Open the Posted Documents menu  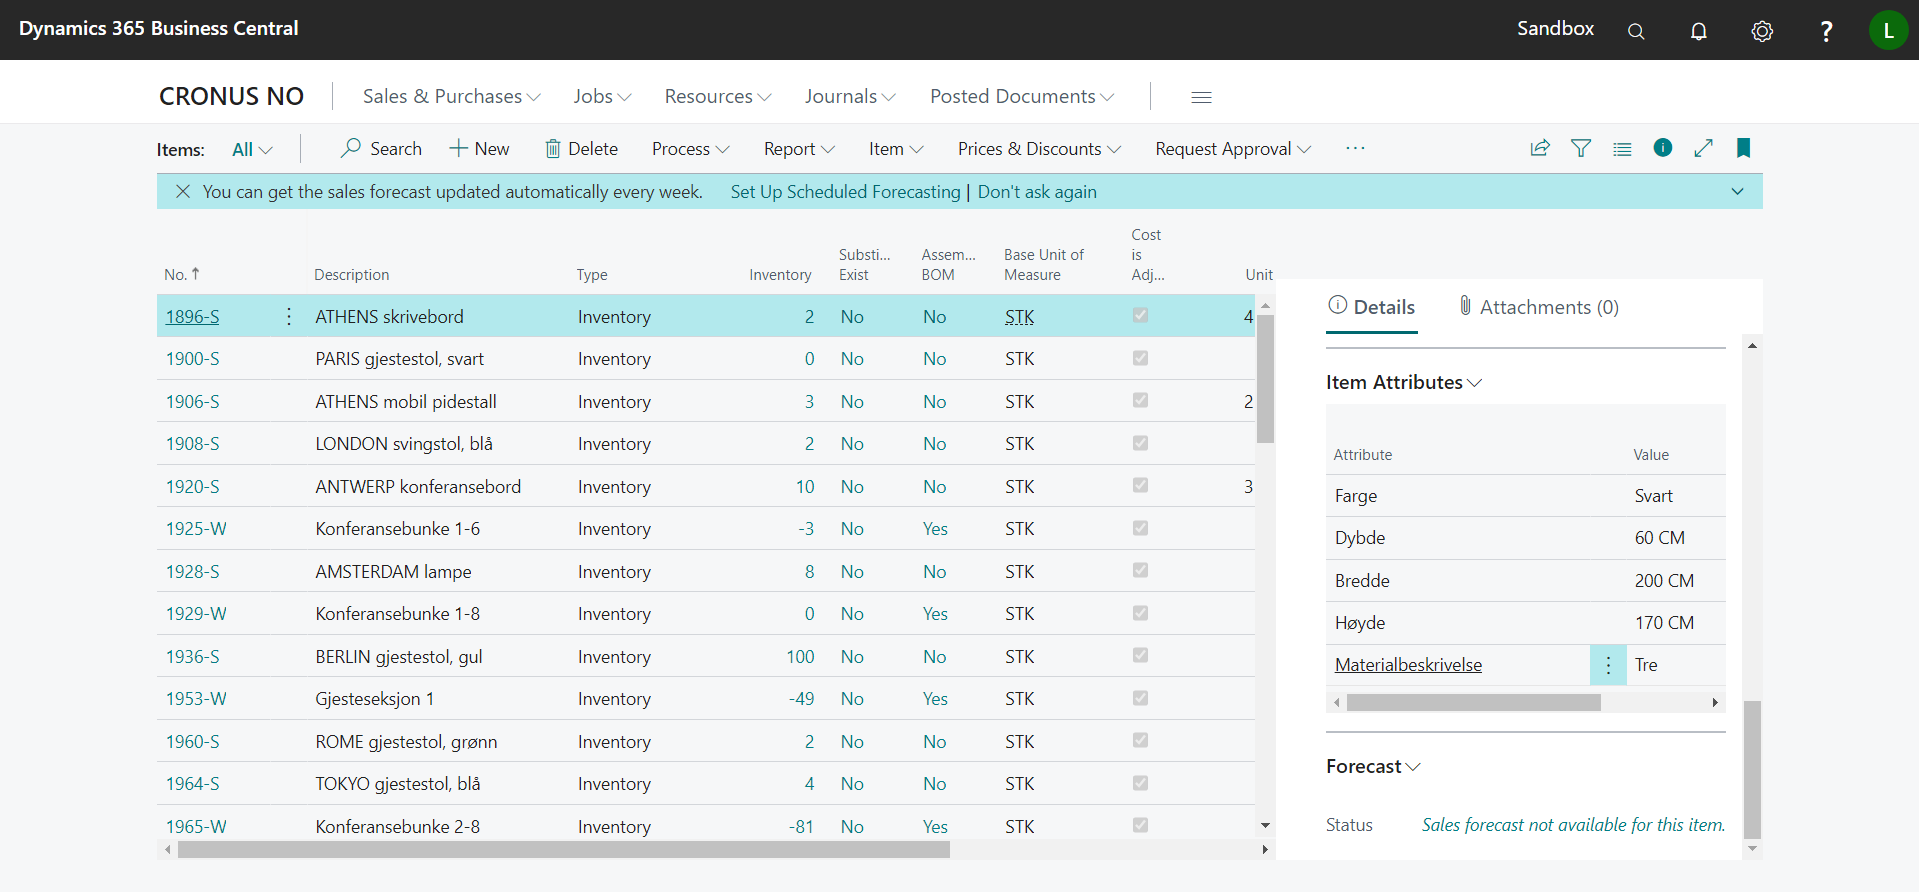click(x=1021, y=96)
